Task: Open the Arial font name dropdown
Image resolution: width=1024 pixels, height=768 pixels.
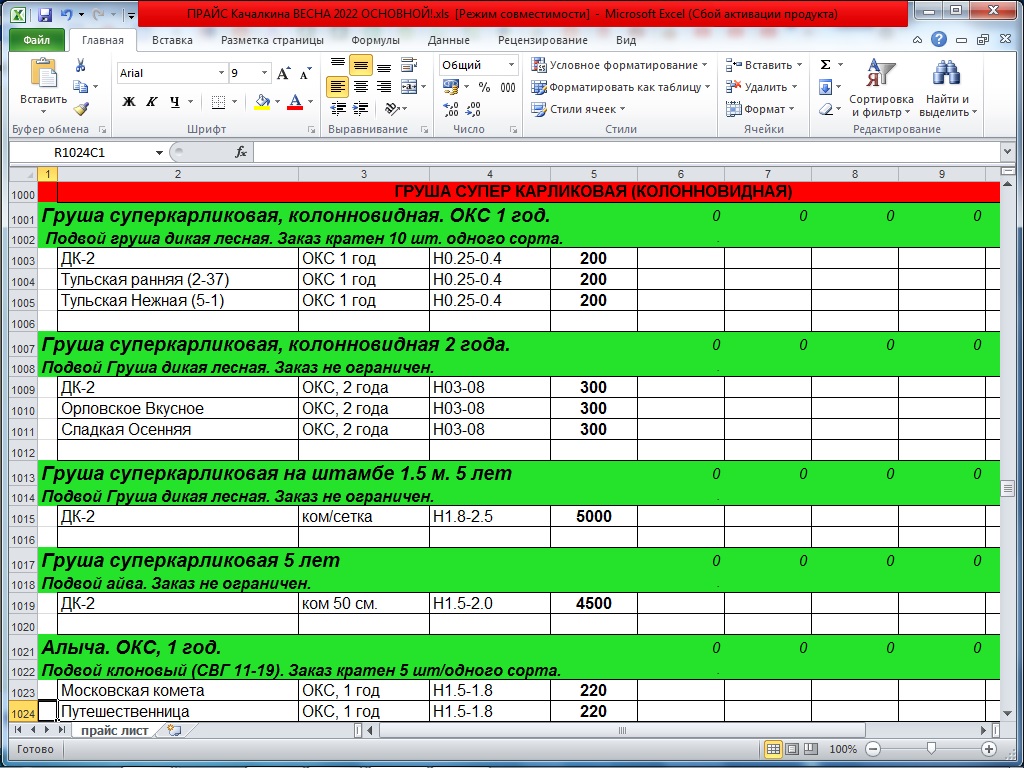Action: point(221,74)
